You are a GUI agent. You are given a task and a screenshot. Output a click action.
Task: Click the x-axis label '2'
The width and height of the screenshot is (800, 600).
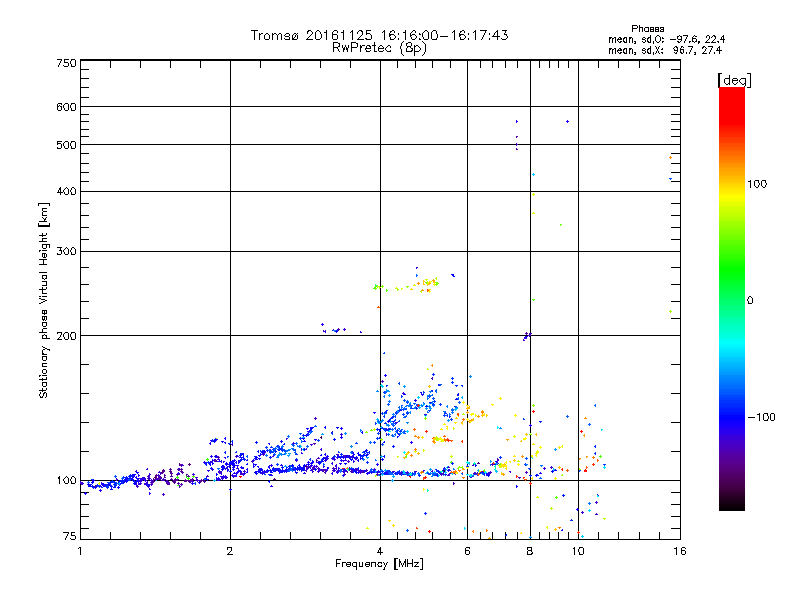point(230,551)
